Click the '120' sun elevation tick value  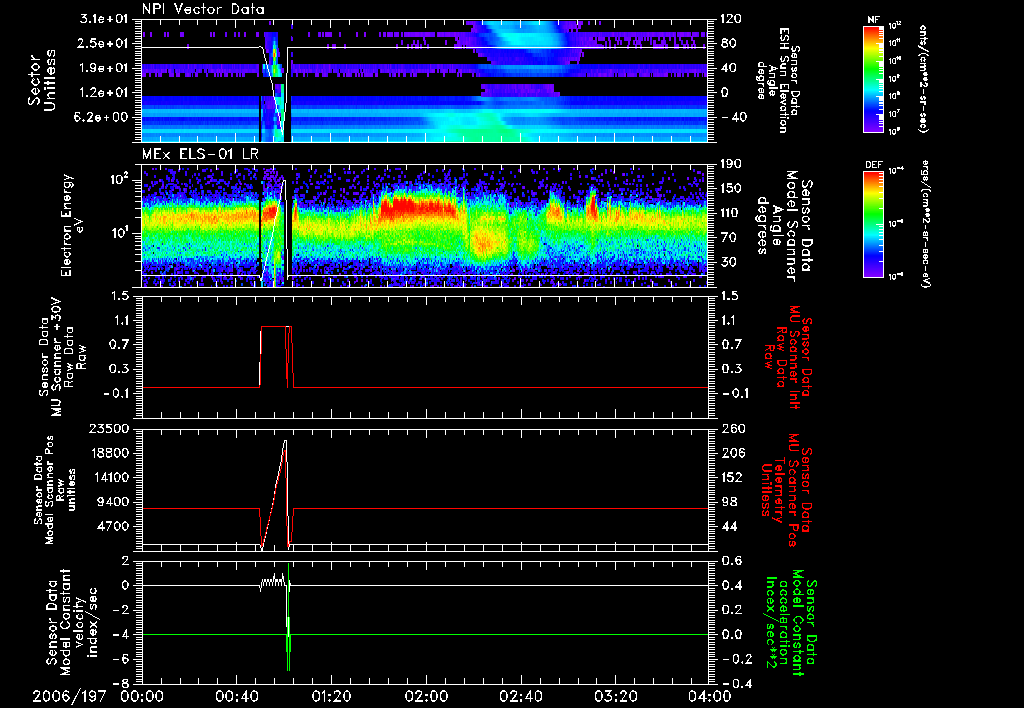731,19
